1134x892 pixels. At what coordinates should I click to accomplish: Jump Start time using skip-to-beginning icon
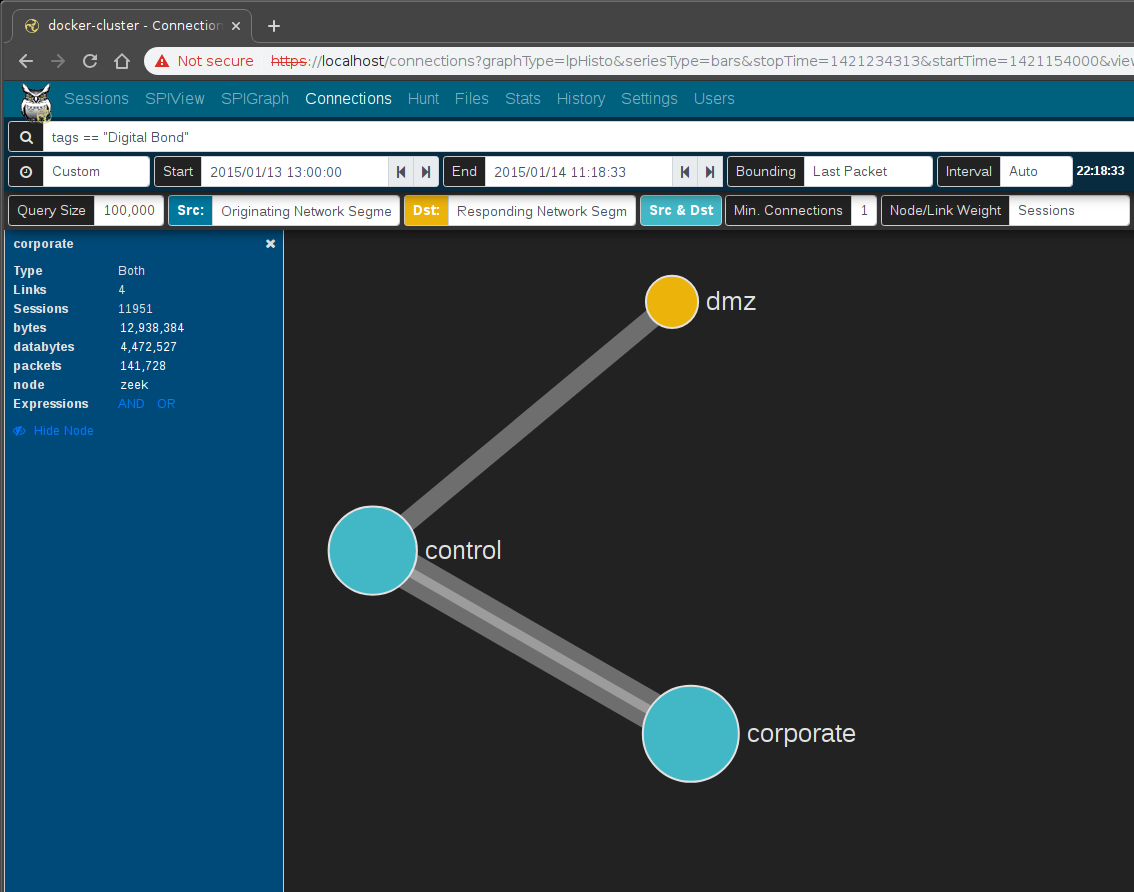pos(401,171)
